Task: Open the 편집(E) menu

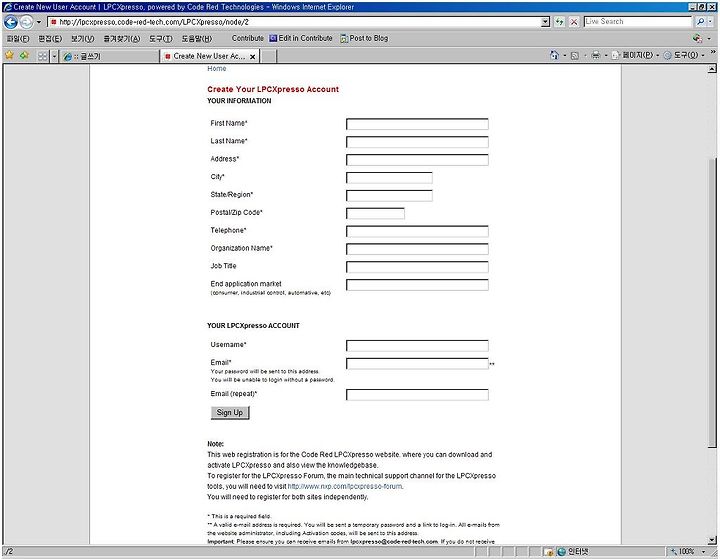Action: [50, 39]
